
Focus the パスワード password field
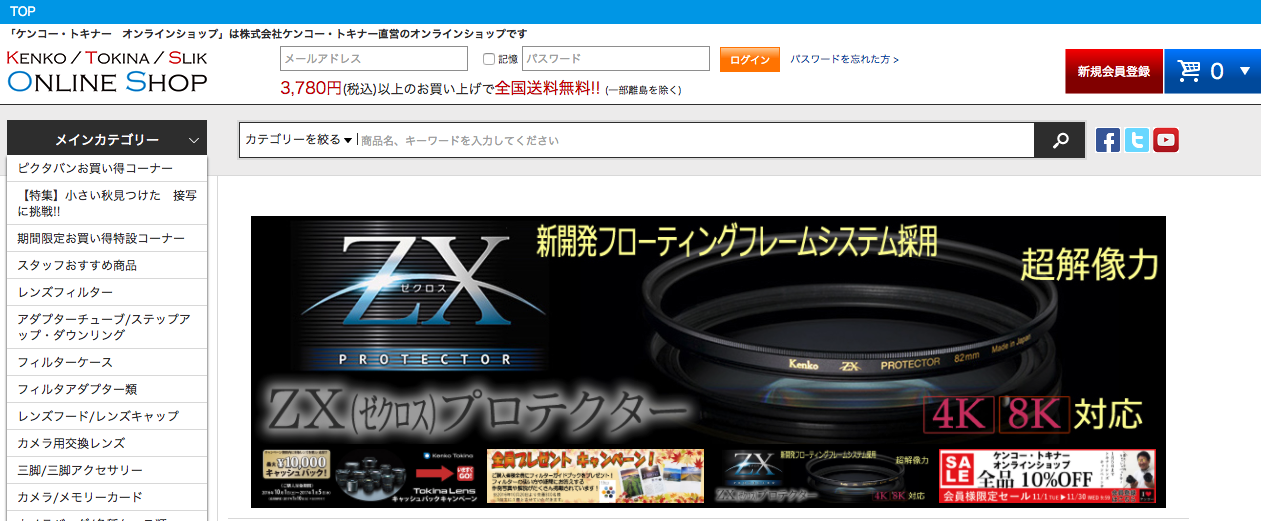tap(616, 59)
